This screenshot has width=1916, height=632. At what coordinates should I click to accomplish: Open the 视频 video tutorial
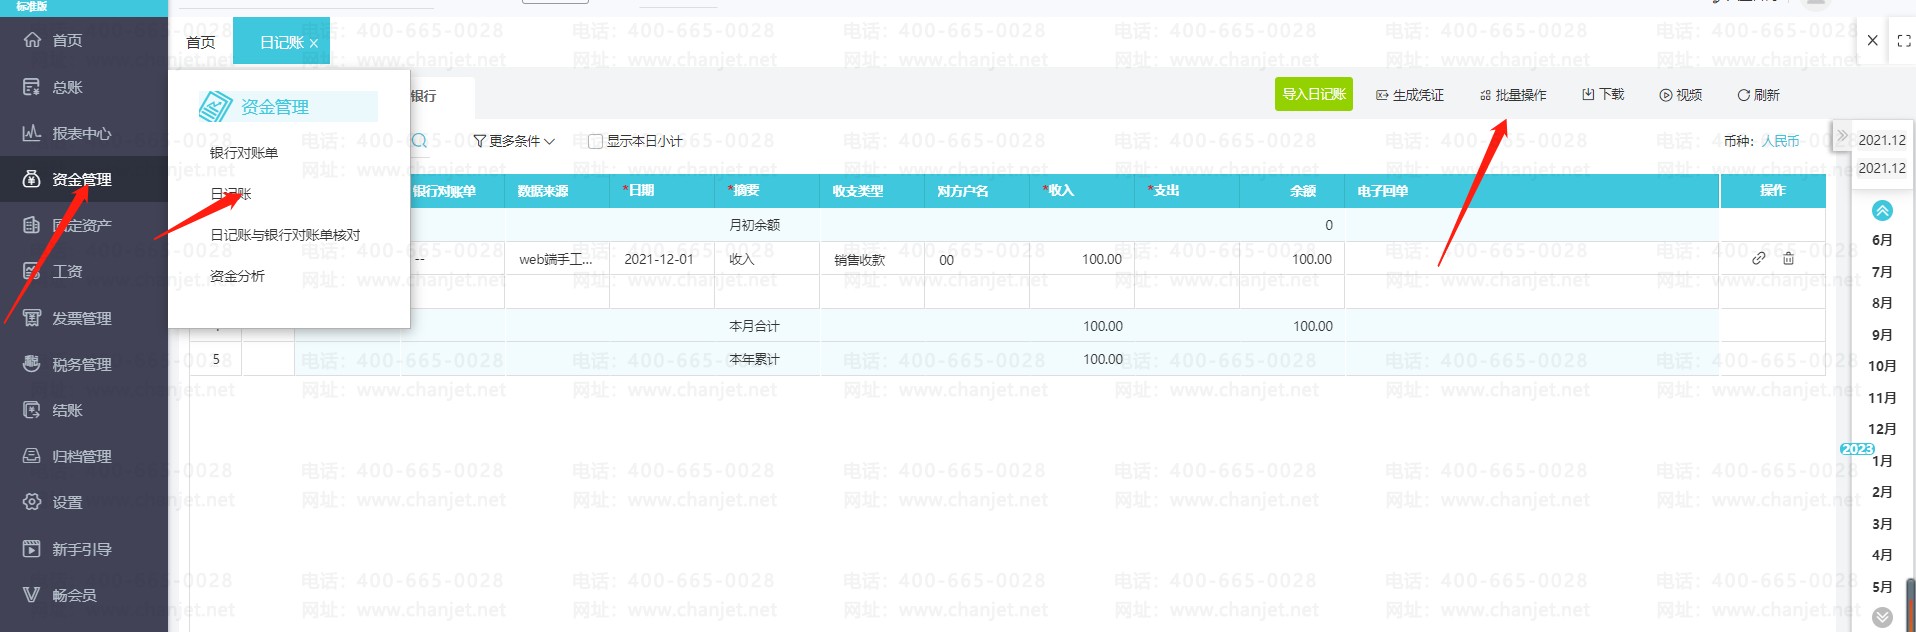click(x=1680, y=95)
